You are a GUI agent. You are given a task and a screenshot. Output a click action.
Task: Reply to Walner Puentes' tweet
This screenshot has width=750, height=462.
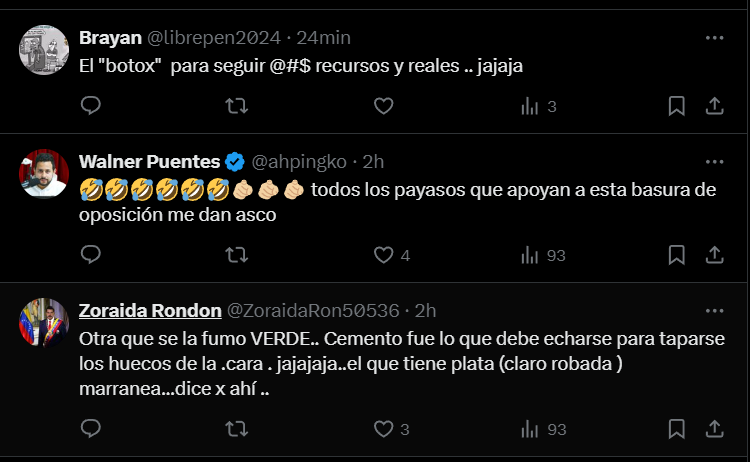(90, 255)
